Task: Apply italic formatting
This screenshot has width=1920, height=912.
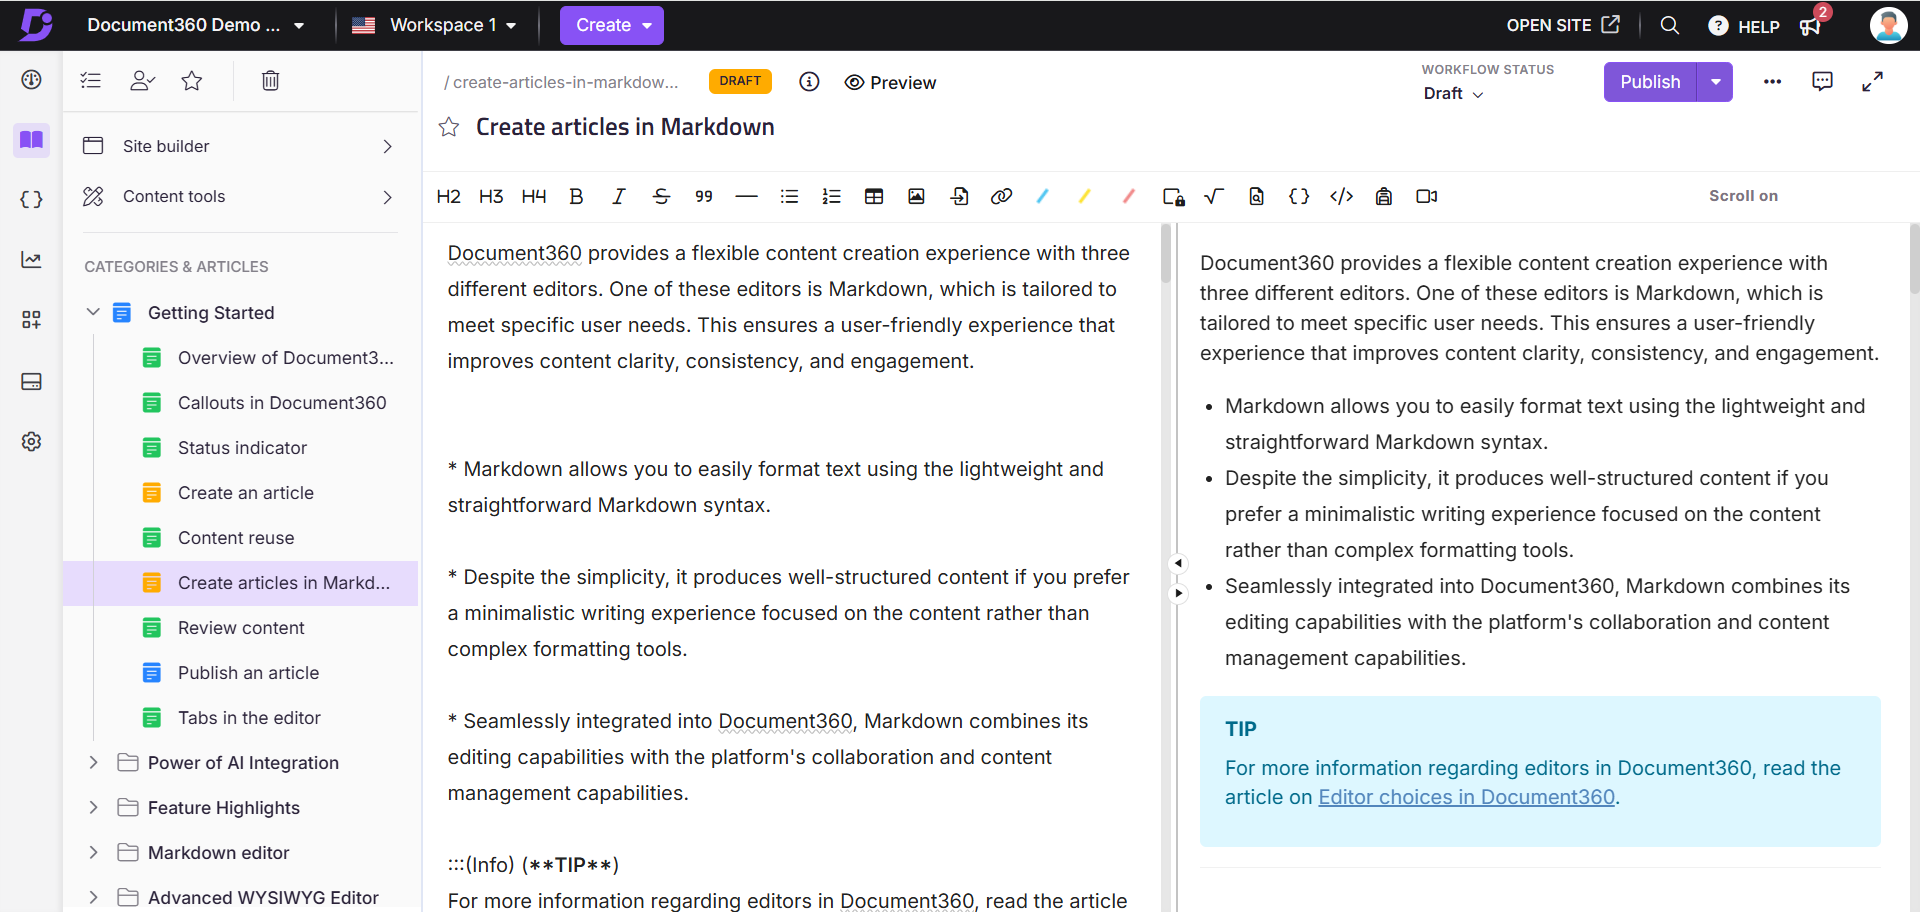Action: point(619,196)
